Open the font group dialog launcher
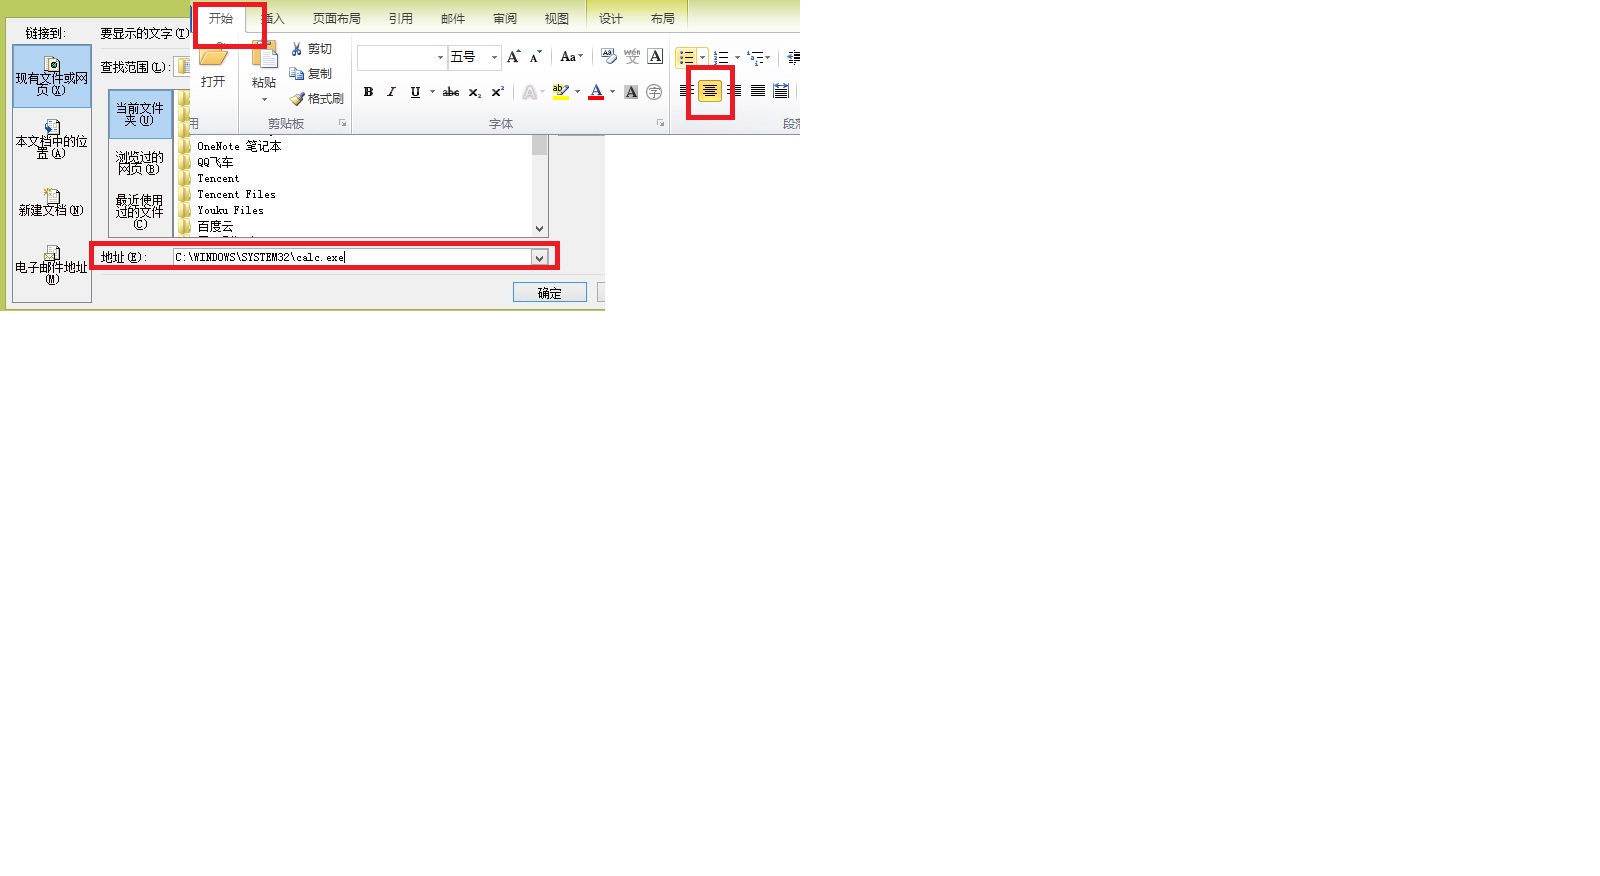Image resolution: width=1600 pixels, height=876 pixels. 660,124
